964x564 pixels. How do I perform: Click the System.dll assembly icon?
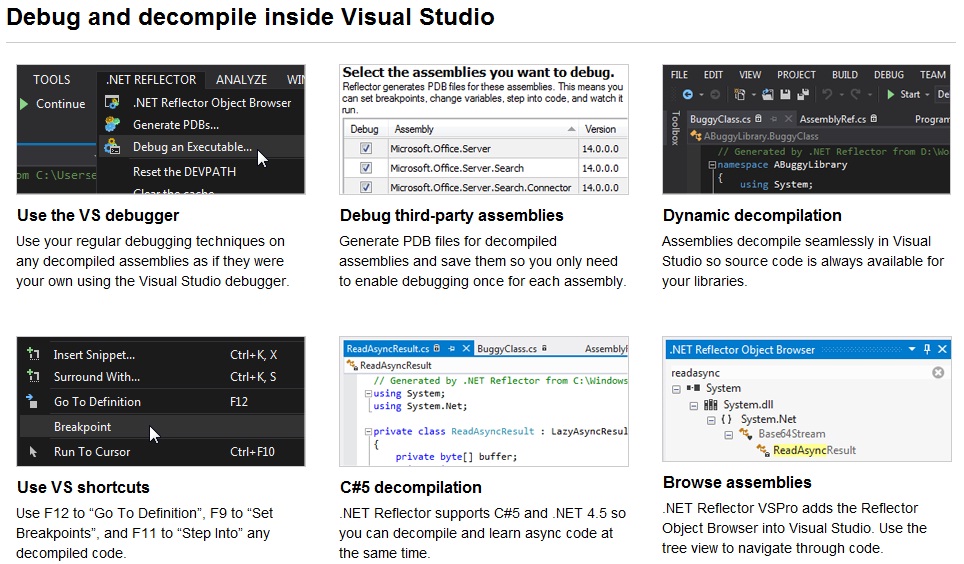click(x=711, y=404)
